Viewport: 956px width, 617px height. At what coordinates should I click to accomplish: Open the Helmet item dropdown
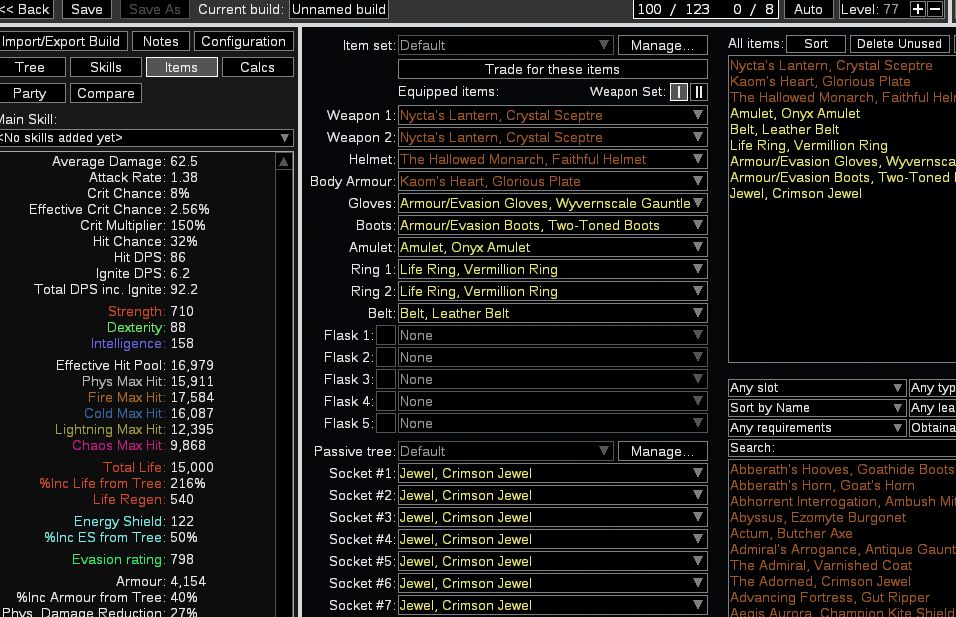point(552,159)
